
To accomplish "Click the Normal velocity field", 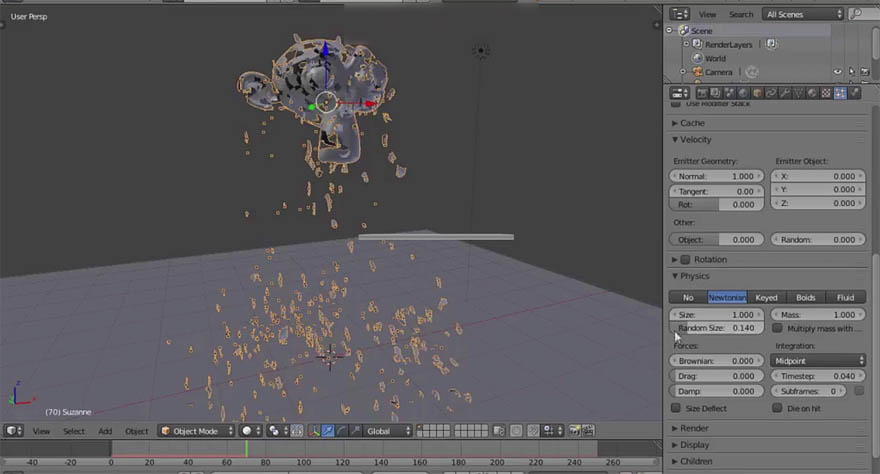I will pos(716,176).
